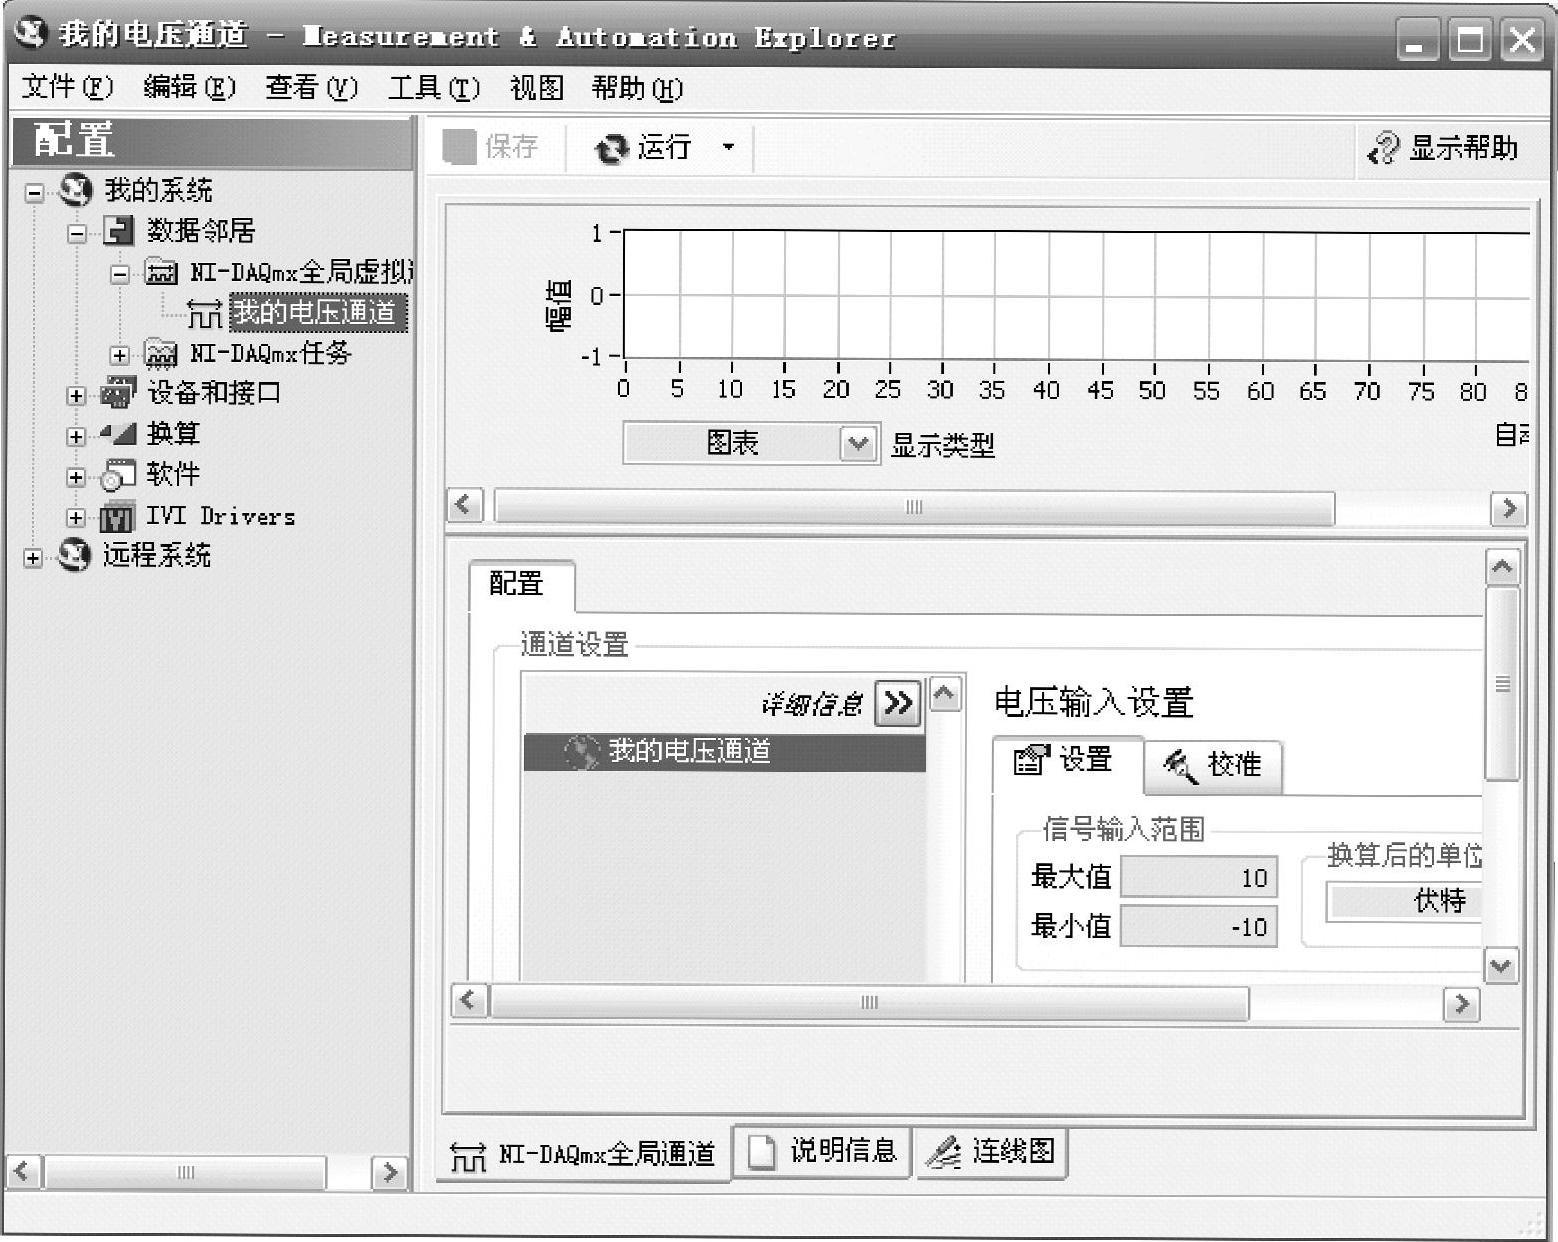
Task: Click the 显示帮助 question mark icon
Action: (x=1384, y=149)
